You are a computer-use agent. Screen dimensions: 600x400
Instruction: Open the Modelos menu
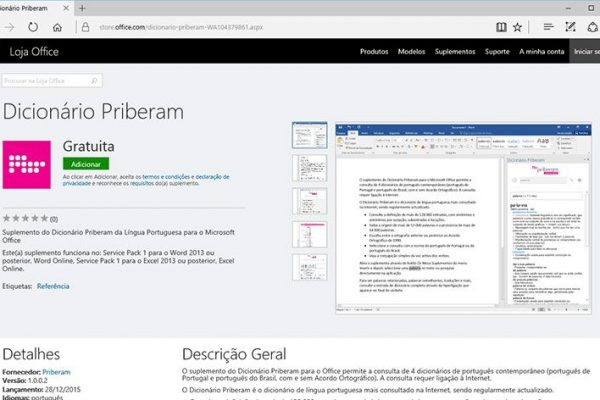pyautogui.click(x=412, y=51)
